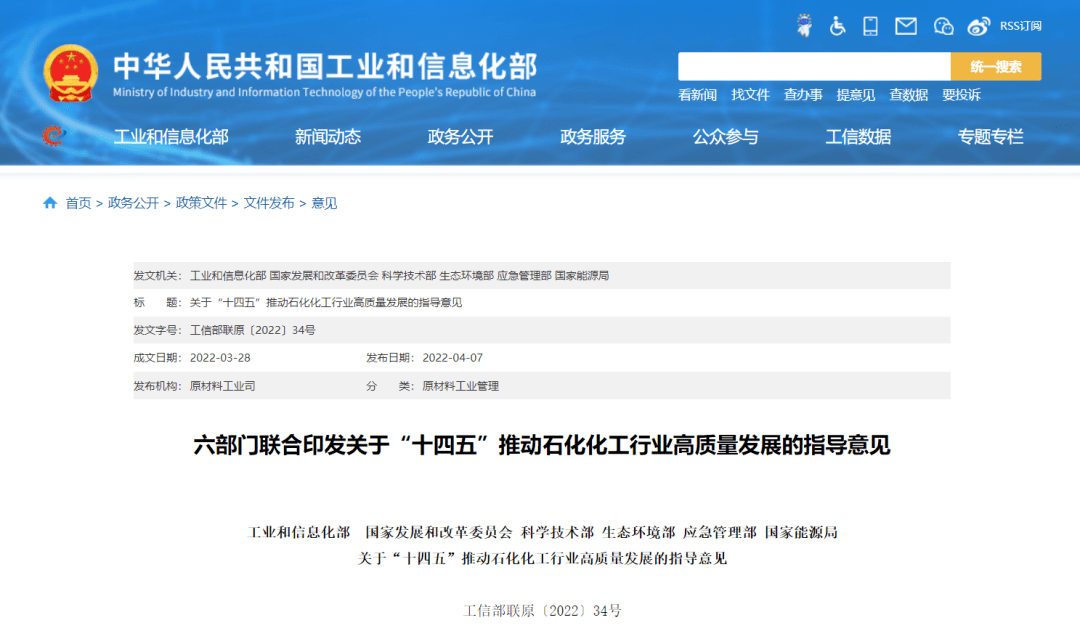Click the 要投诉 complaint link
The height and width of the screenshot is (636, 1080).
click(961, 95)
